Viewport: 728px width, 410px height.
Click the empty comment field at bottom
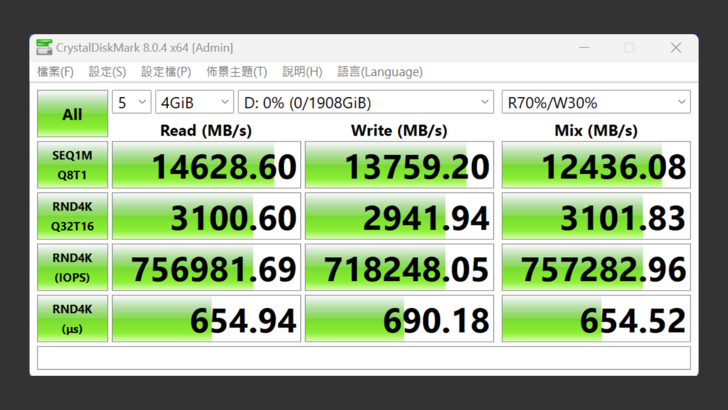click(363, 357)
